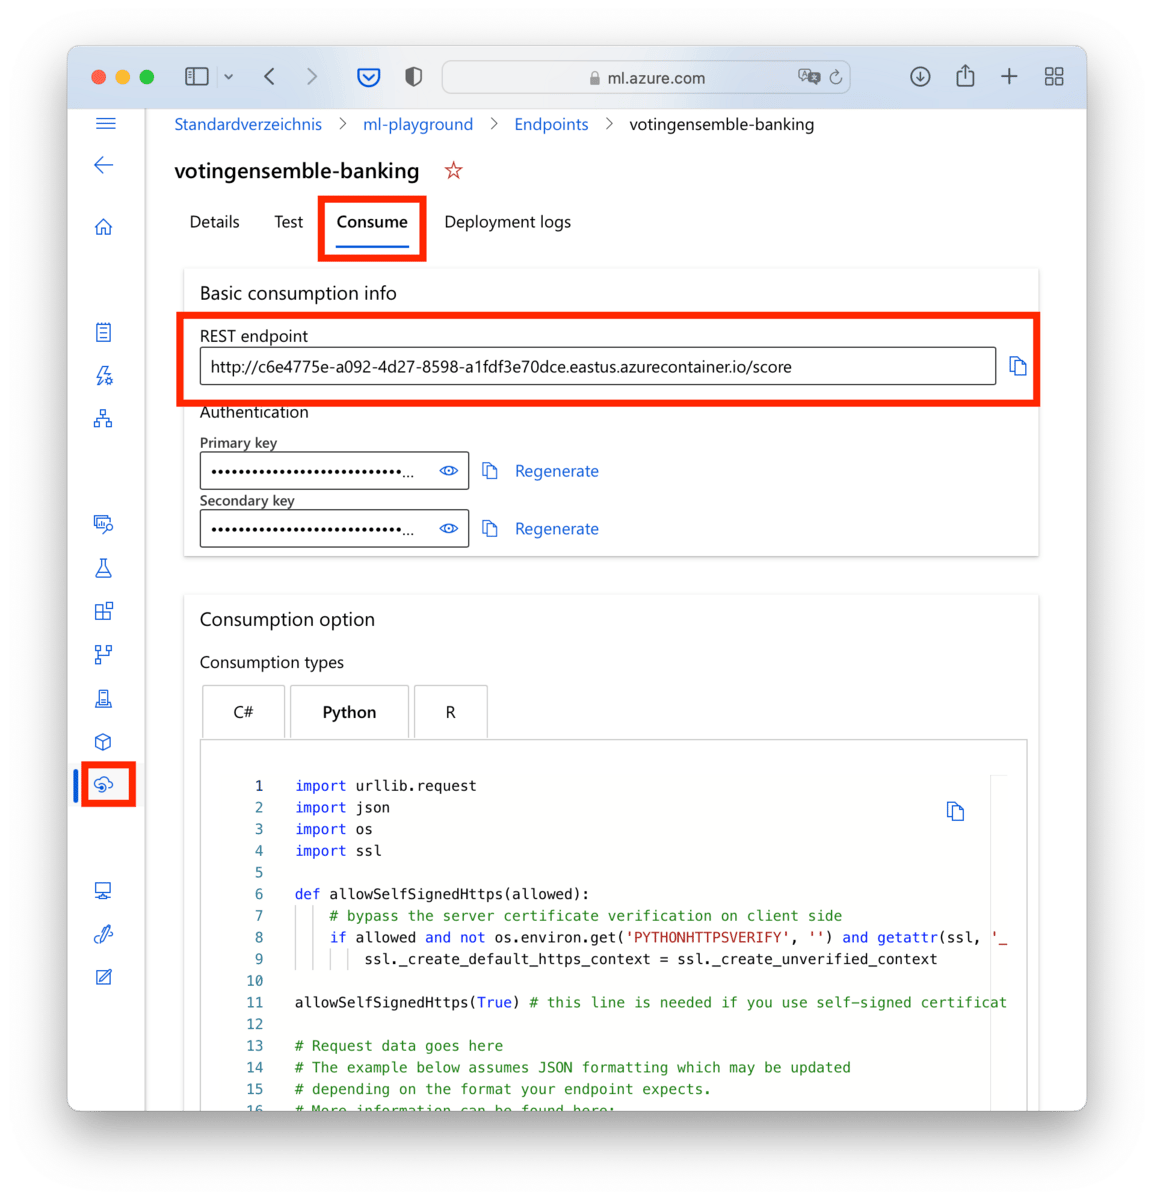Reveal the secondary key with eye icon
This screenshot has width=1154, height=1200.
(449, 529)
